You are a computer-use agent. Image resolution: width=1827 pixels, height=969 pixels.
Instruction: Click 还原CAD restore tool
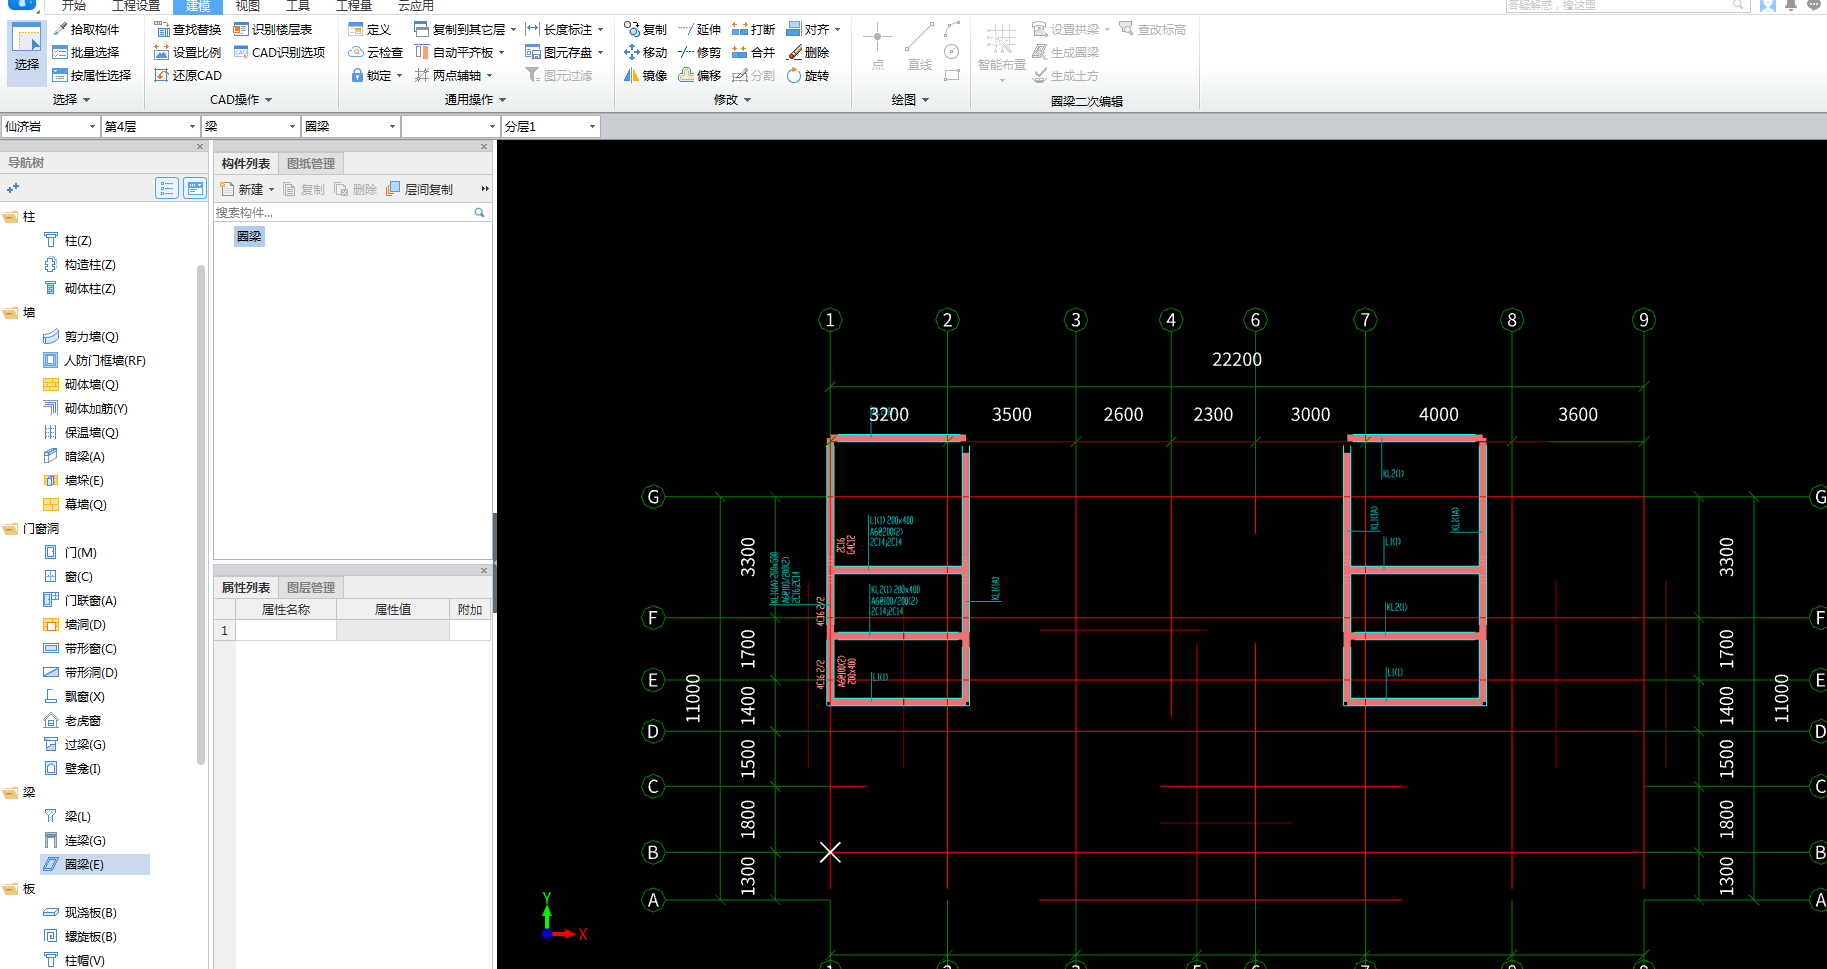[188, 75]
